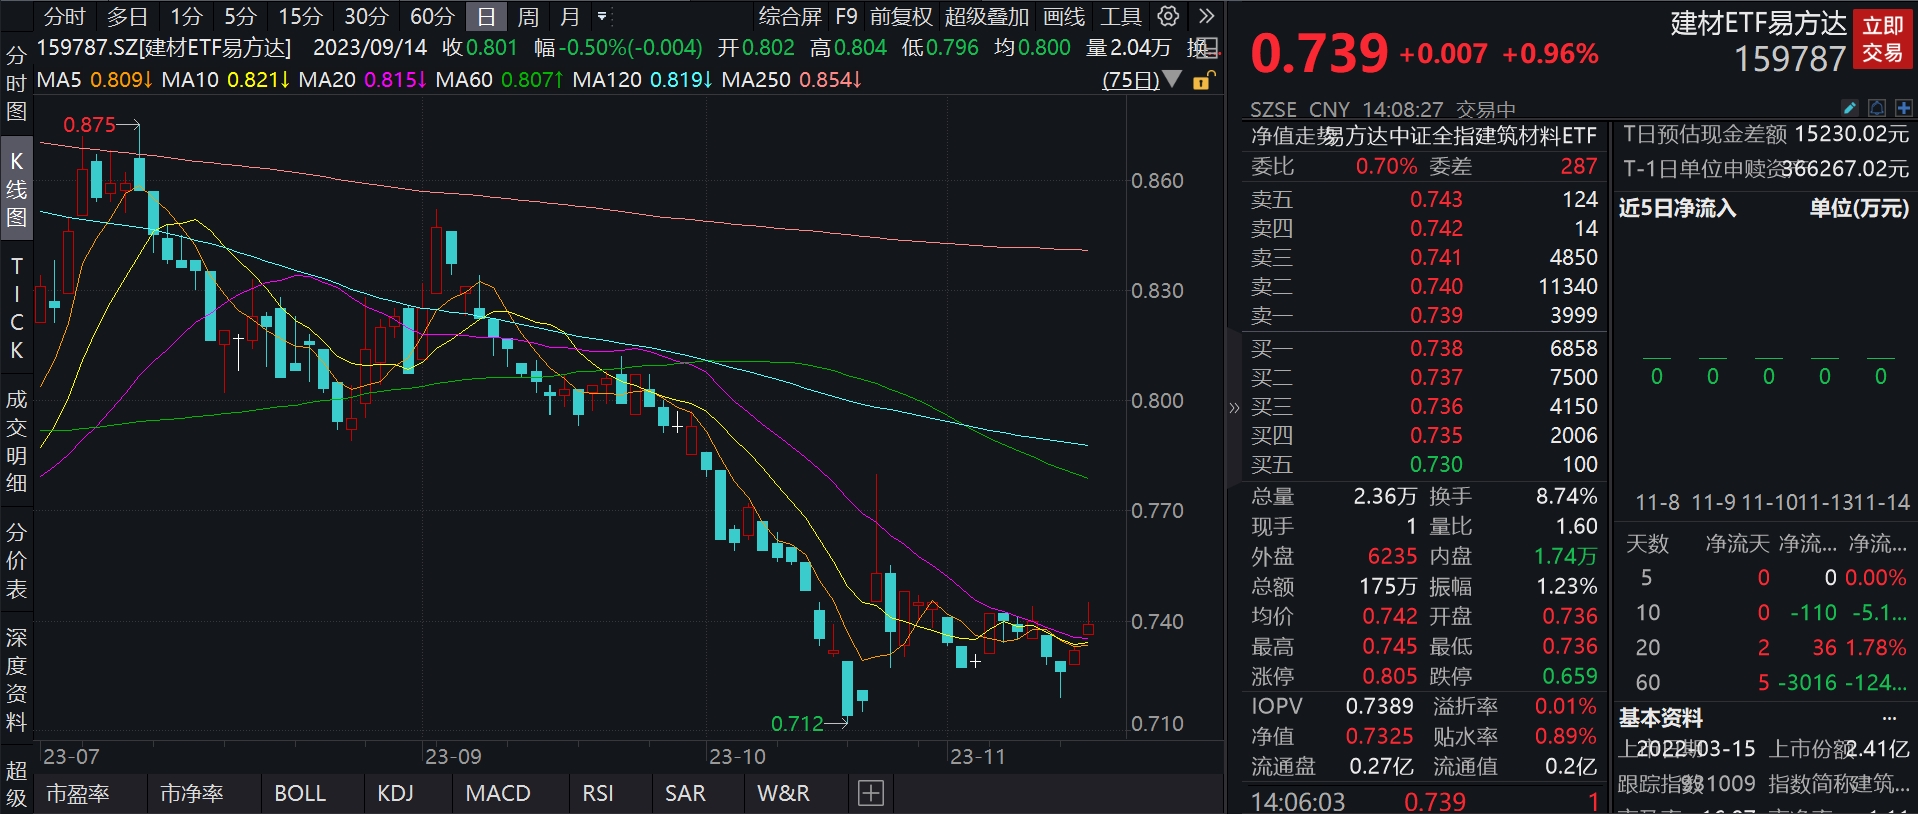Click the double-chevron more tools icon
Screen dimensions: 1918x814
point(1206,16)
